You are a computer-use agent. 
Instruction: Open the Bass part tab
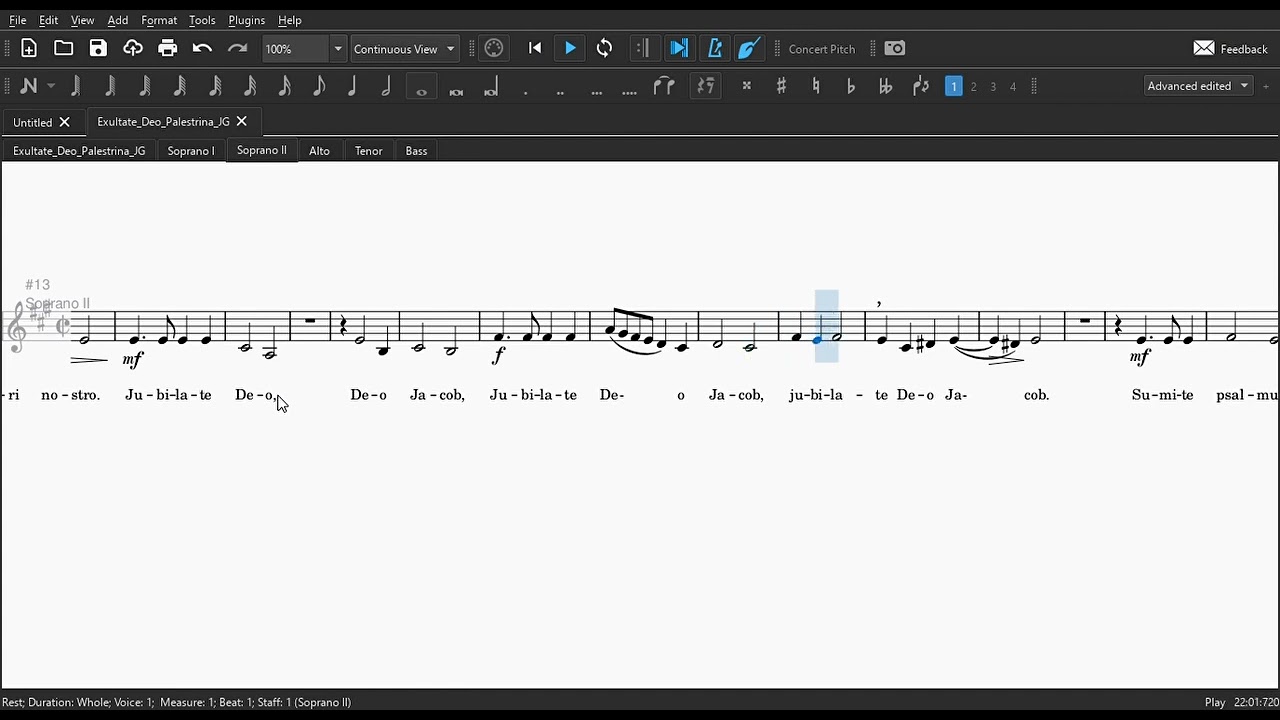pyautogui.click(x=416, y=151)
